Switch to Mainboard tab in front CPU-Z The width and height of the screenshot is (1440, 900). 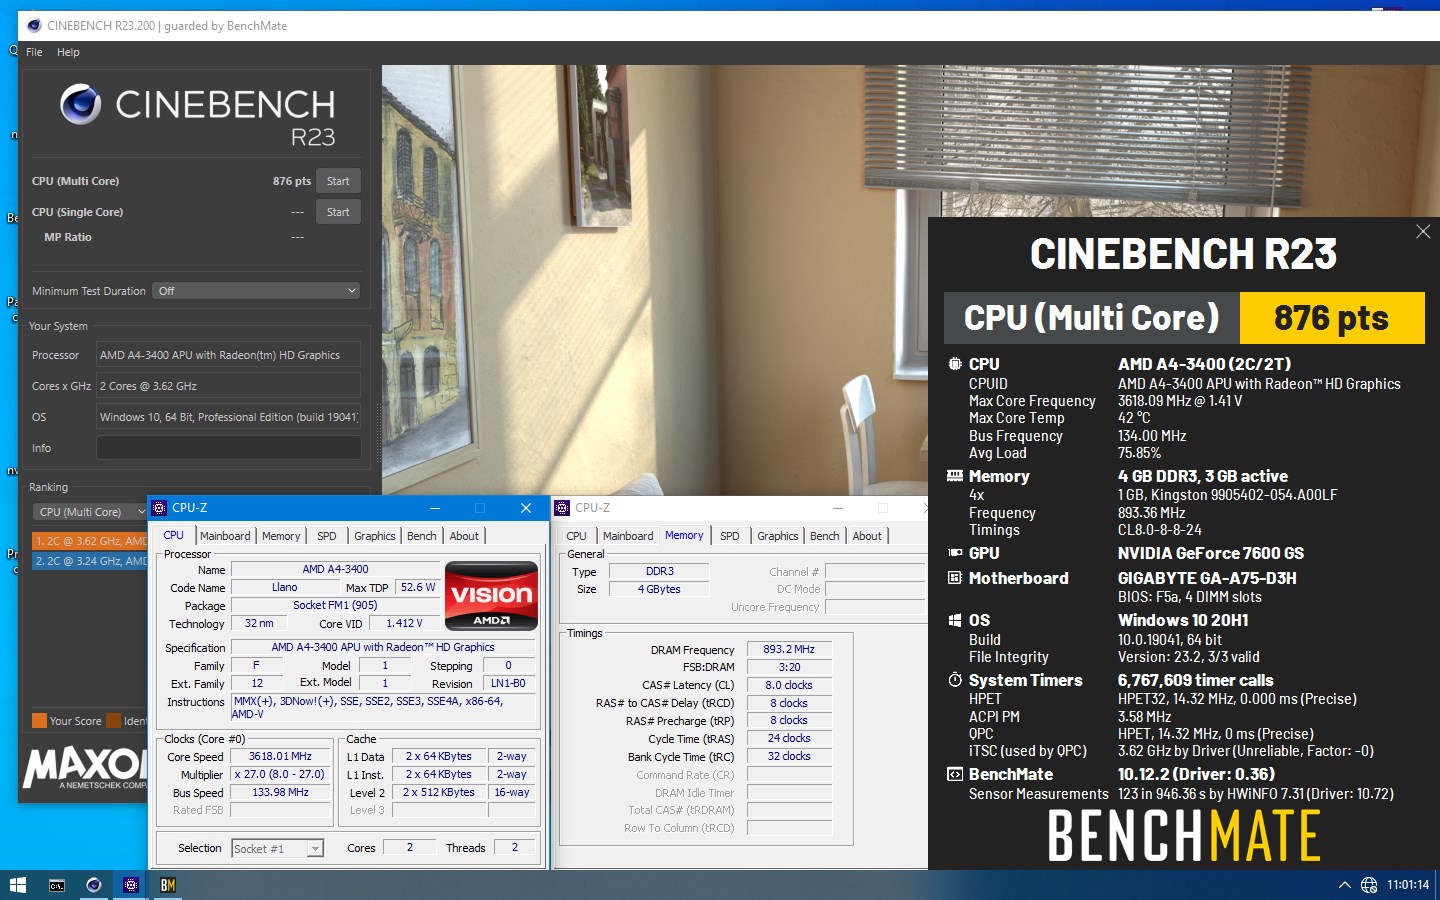point(225,536)
